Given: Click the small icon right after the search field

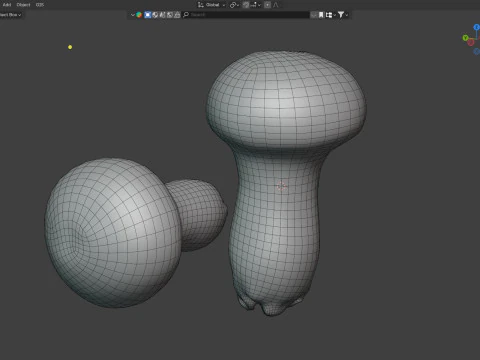Looking at the screenshot, I should click(314, 15).
